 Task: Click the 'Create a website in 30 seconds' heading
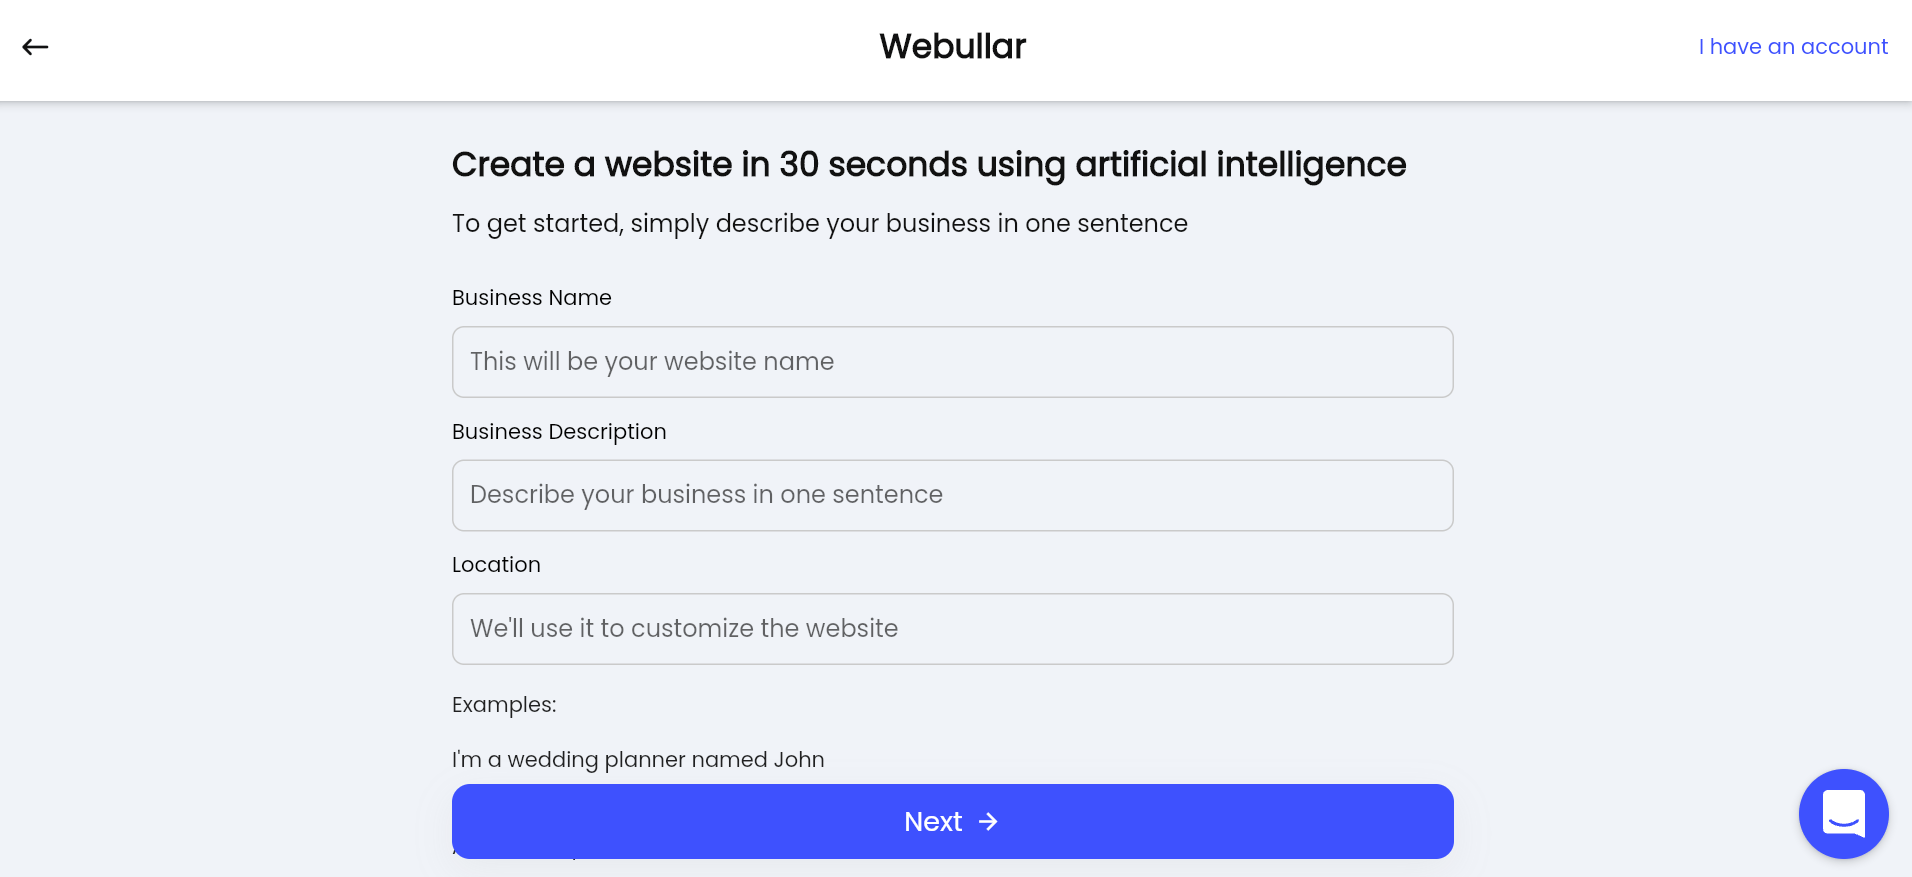point(928,164)
